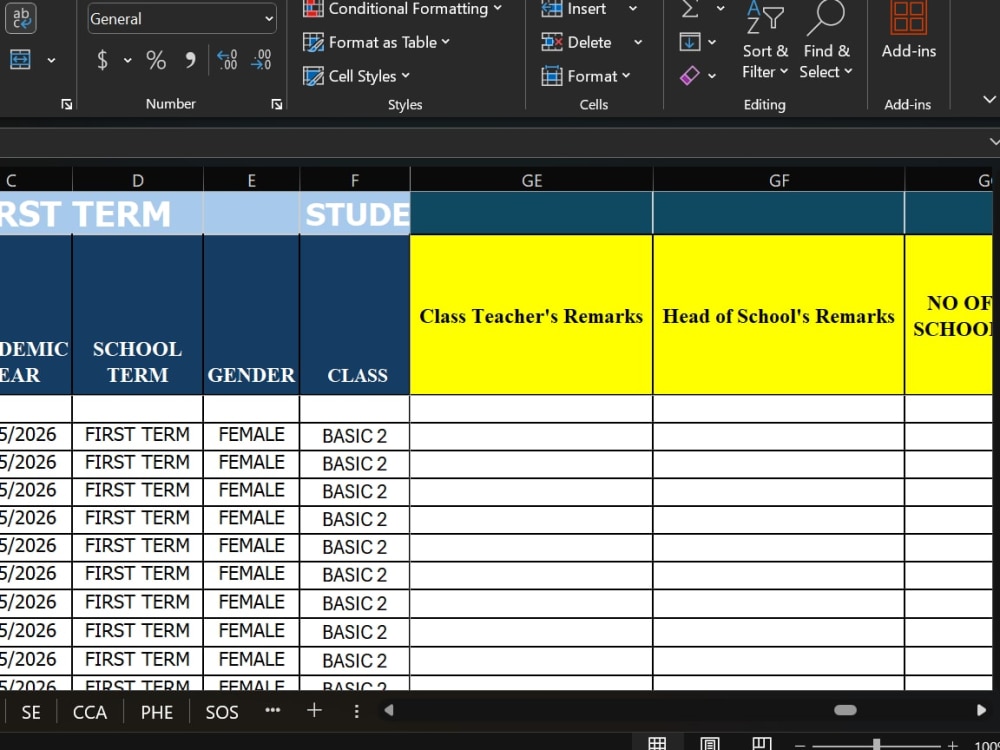
Task: Expand accounting format dropdown arrow
Action: point(128,60)
